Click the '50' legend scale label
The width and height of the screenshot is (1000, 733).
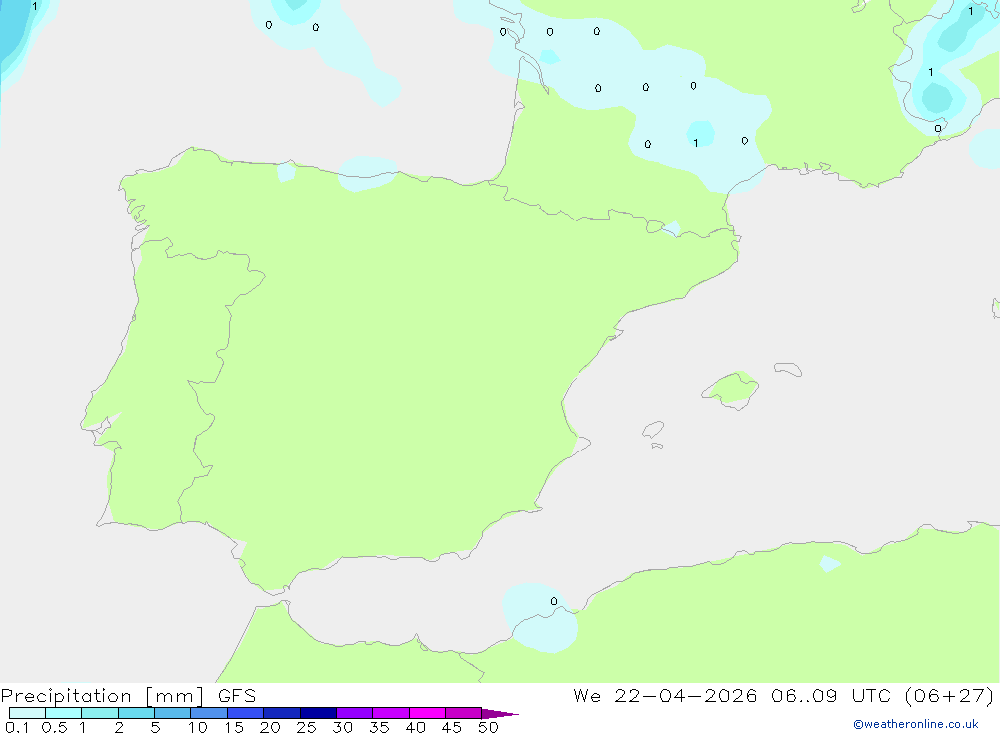488,727
